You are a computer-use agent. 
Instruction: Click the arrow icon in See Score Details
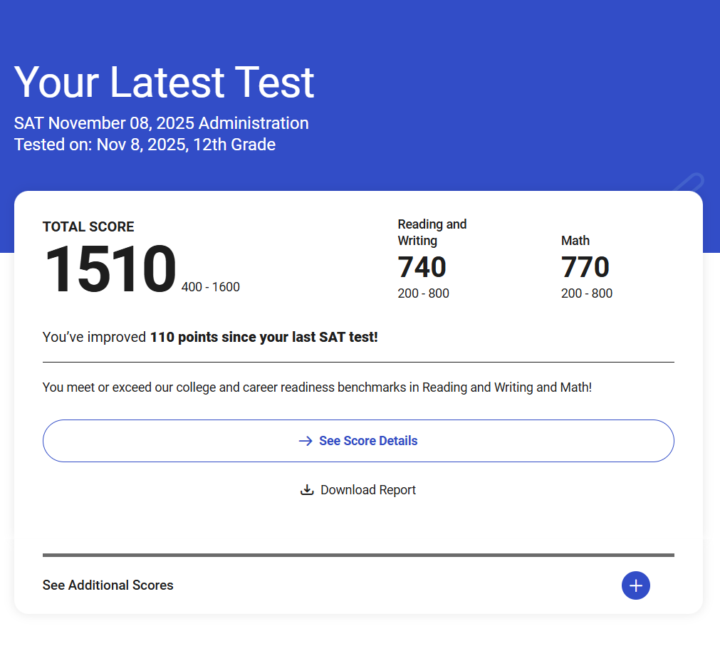(306, 441)
